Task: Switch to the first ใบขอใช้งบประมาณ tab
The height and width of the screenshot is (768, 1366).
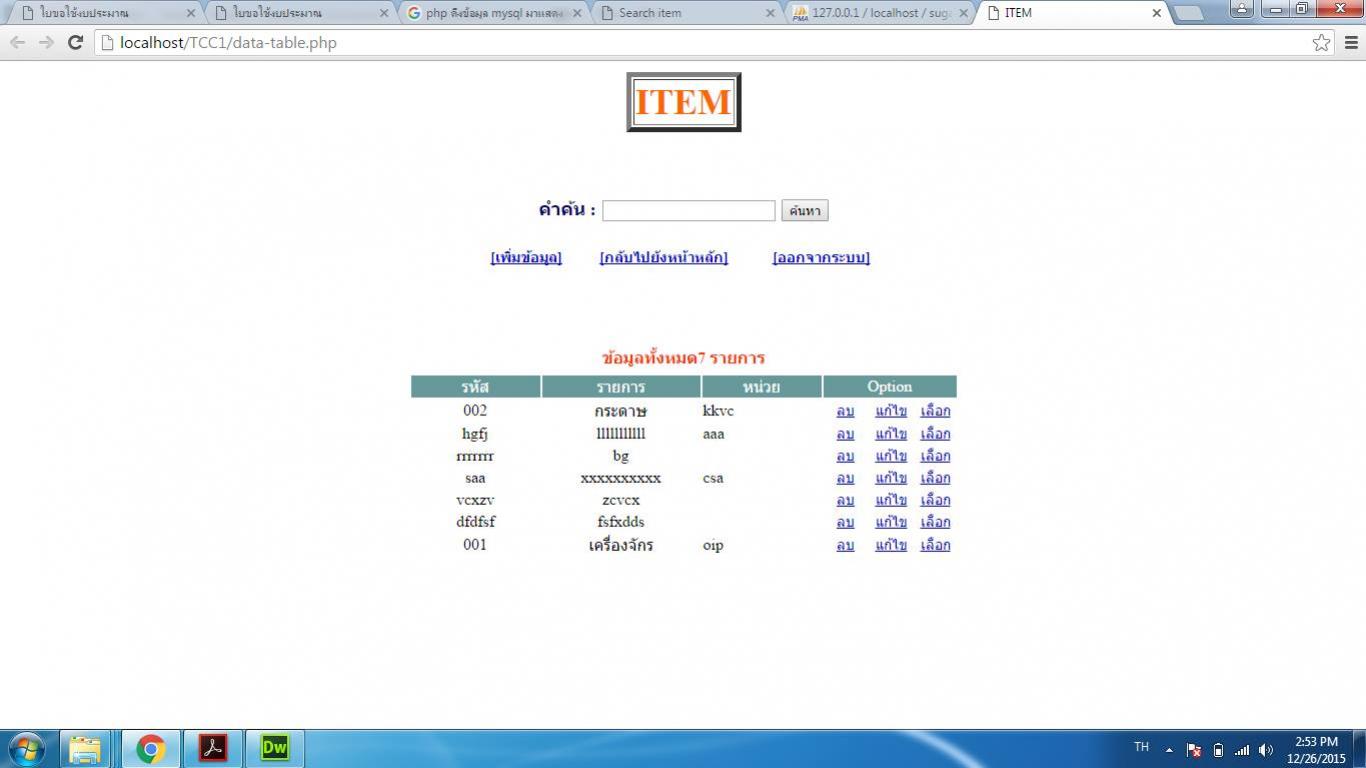Action: tap(105, 13)
